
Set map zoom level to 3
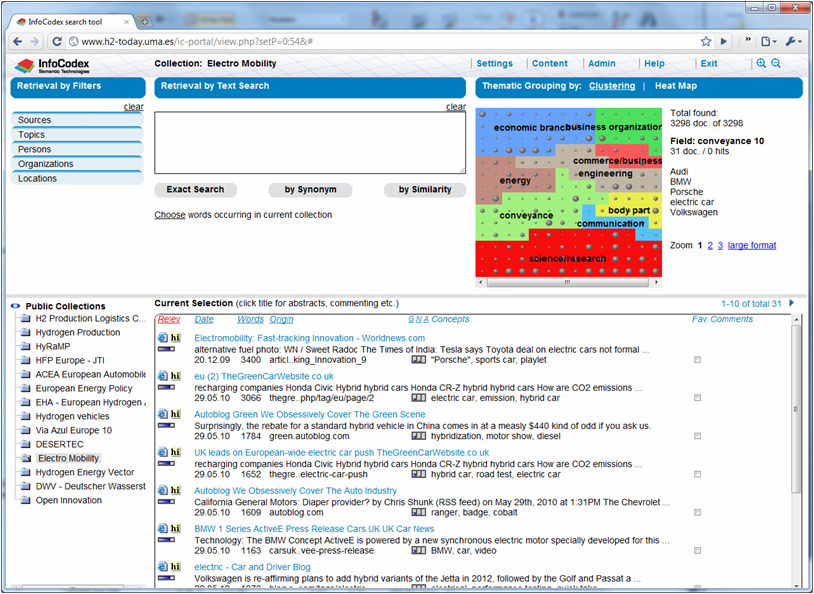pos(720,245)
